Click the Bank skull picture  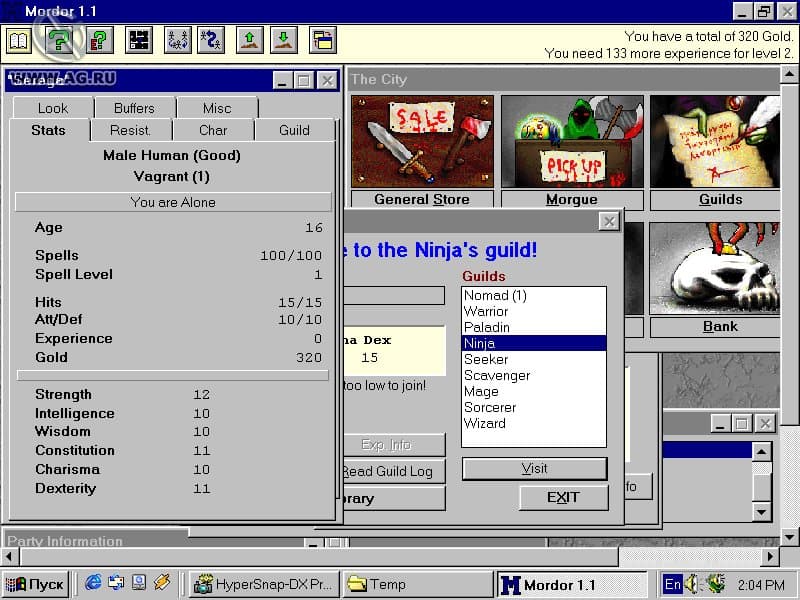coord(715,268)
